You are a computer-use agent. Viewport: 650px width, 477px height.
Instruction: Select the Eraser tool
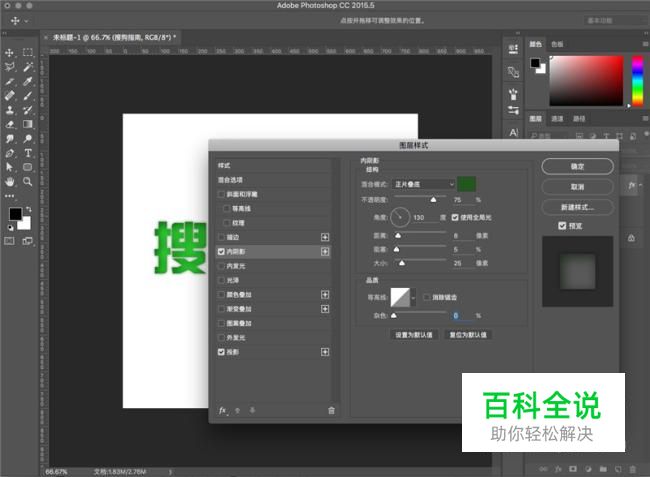tap(9, 124)
